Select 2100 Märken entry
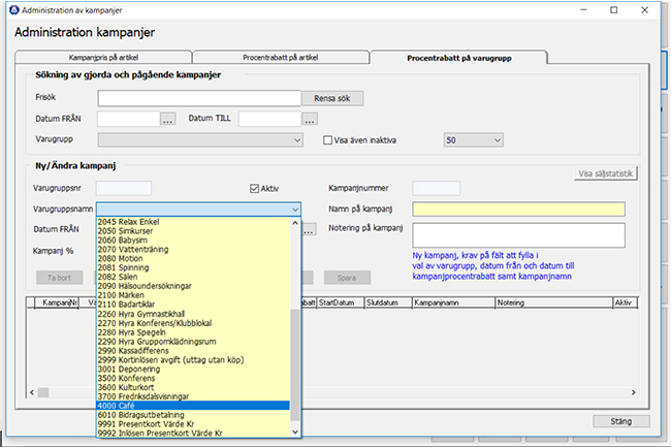 pyautogui.click(x=193, y=295)
